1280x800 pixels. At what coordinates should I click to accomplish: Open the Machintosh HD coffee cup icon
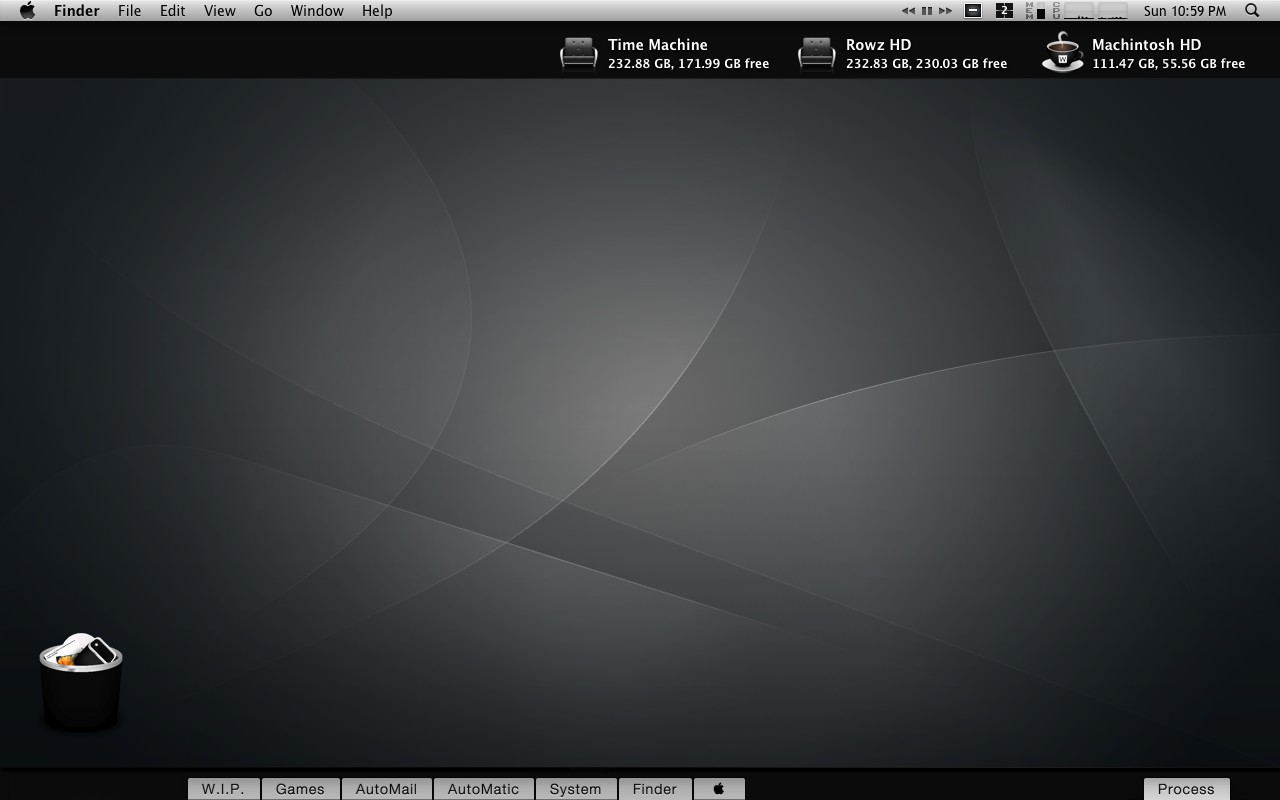coord(1062,53)
